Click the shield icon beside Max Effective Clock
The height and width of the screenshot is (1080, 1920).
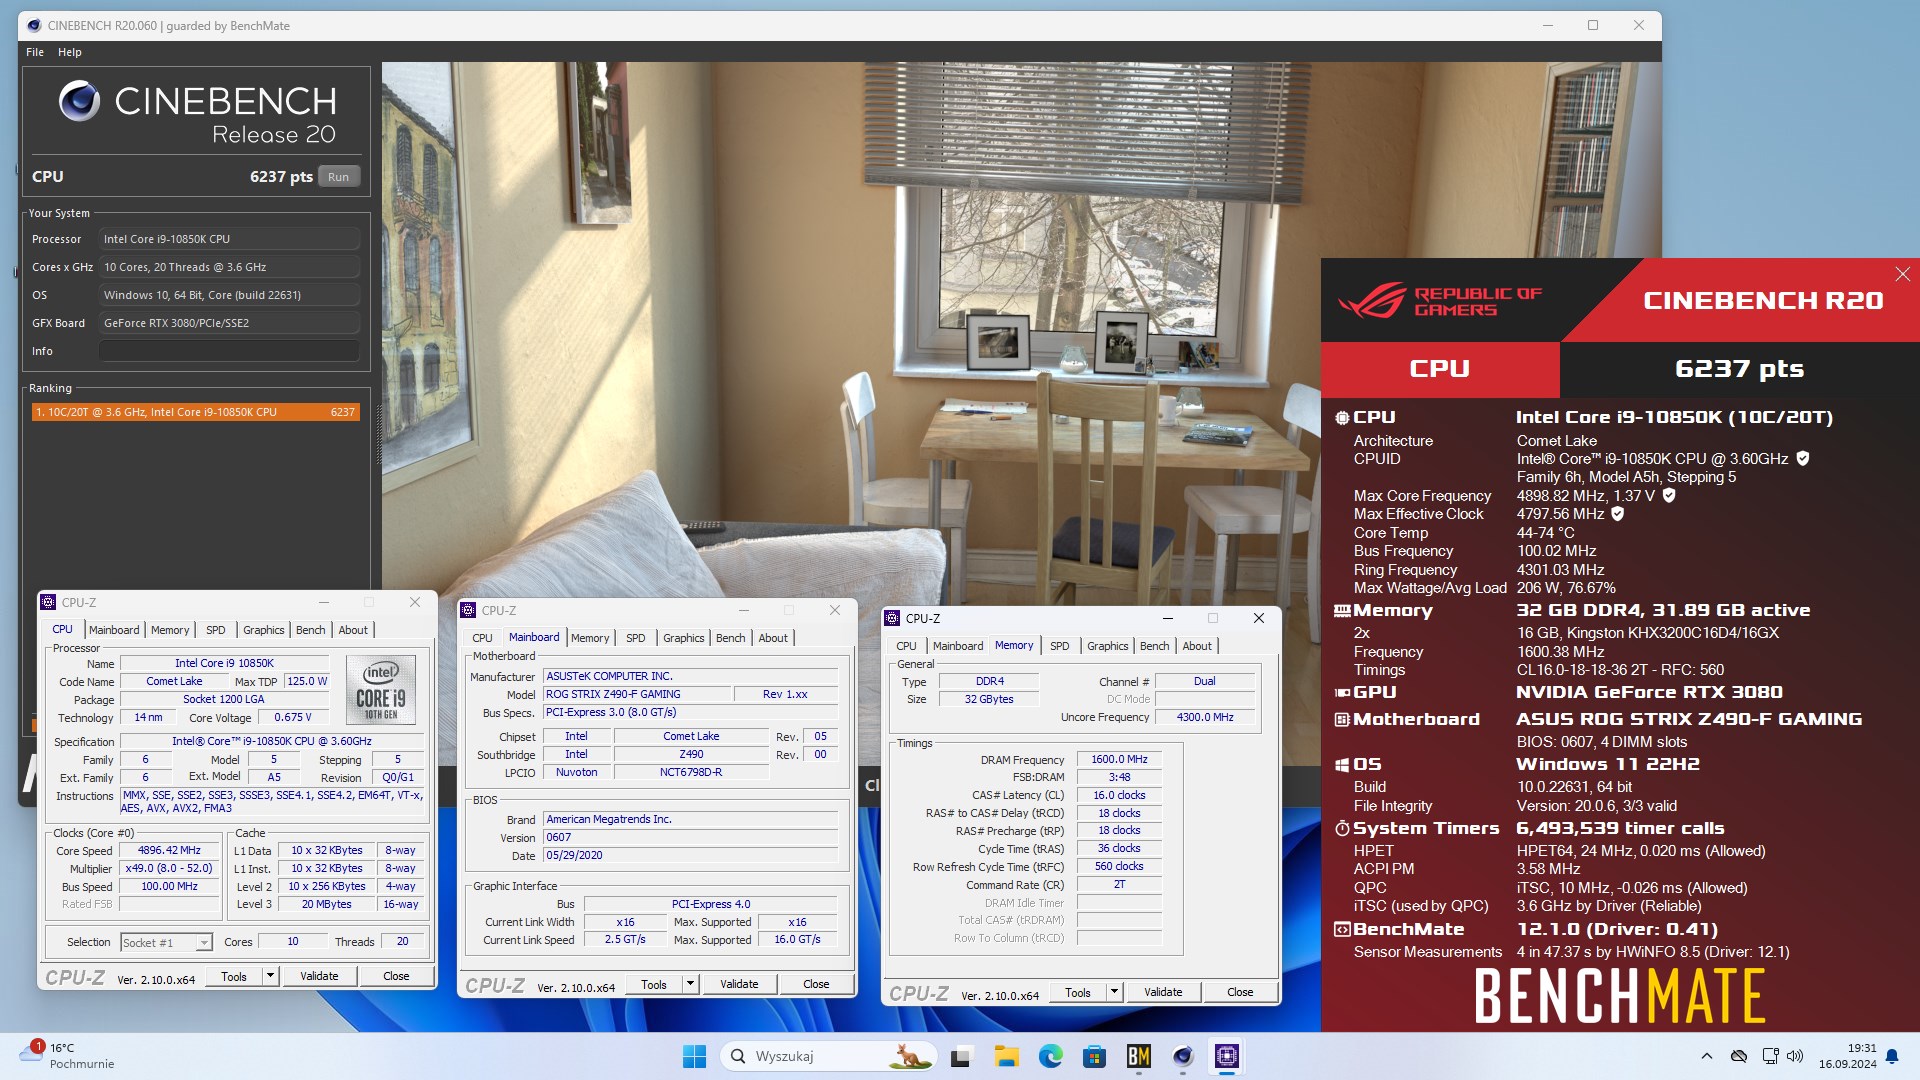coord(1618,514)
